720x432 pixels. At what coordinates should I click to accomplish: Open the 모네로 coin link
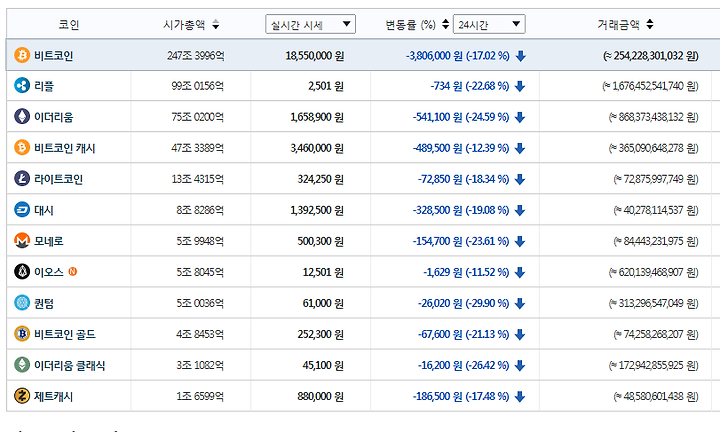[x=49, y=241]
